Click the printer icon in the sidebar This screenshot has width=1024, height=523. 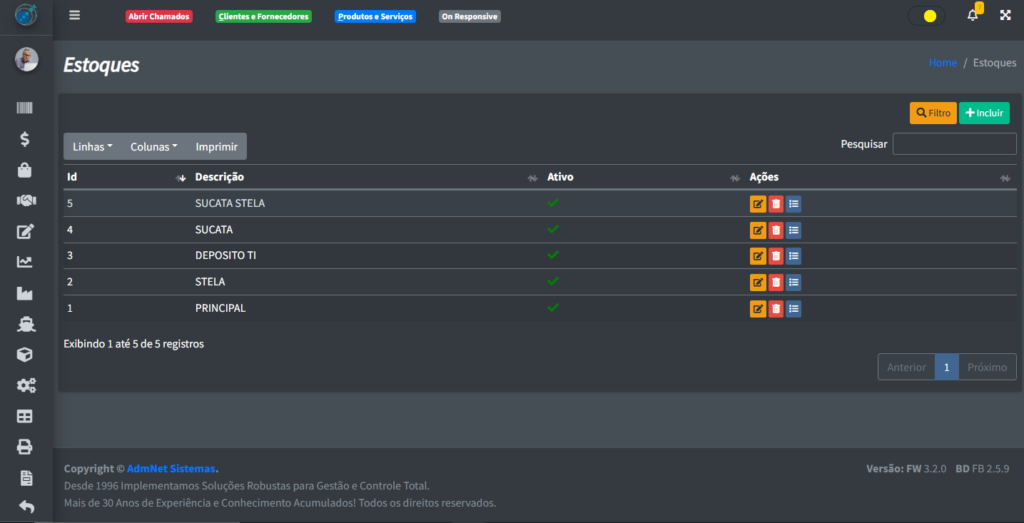pos(25,447)
